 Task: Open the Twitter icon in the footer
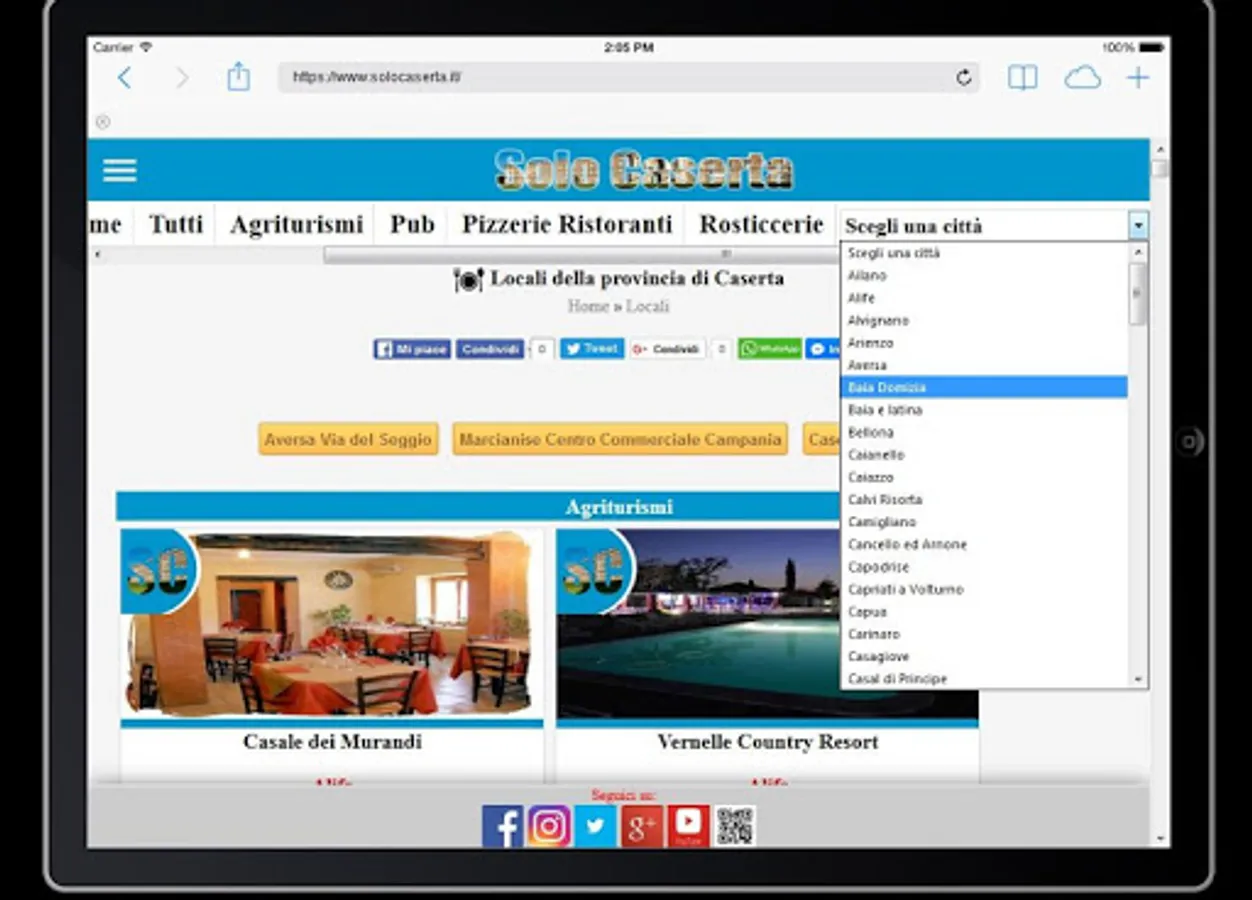pyautogui.click(x=595, y=826)
